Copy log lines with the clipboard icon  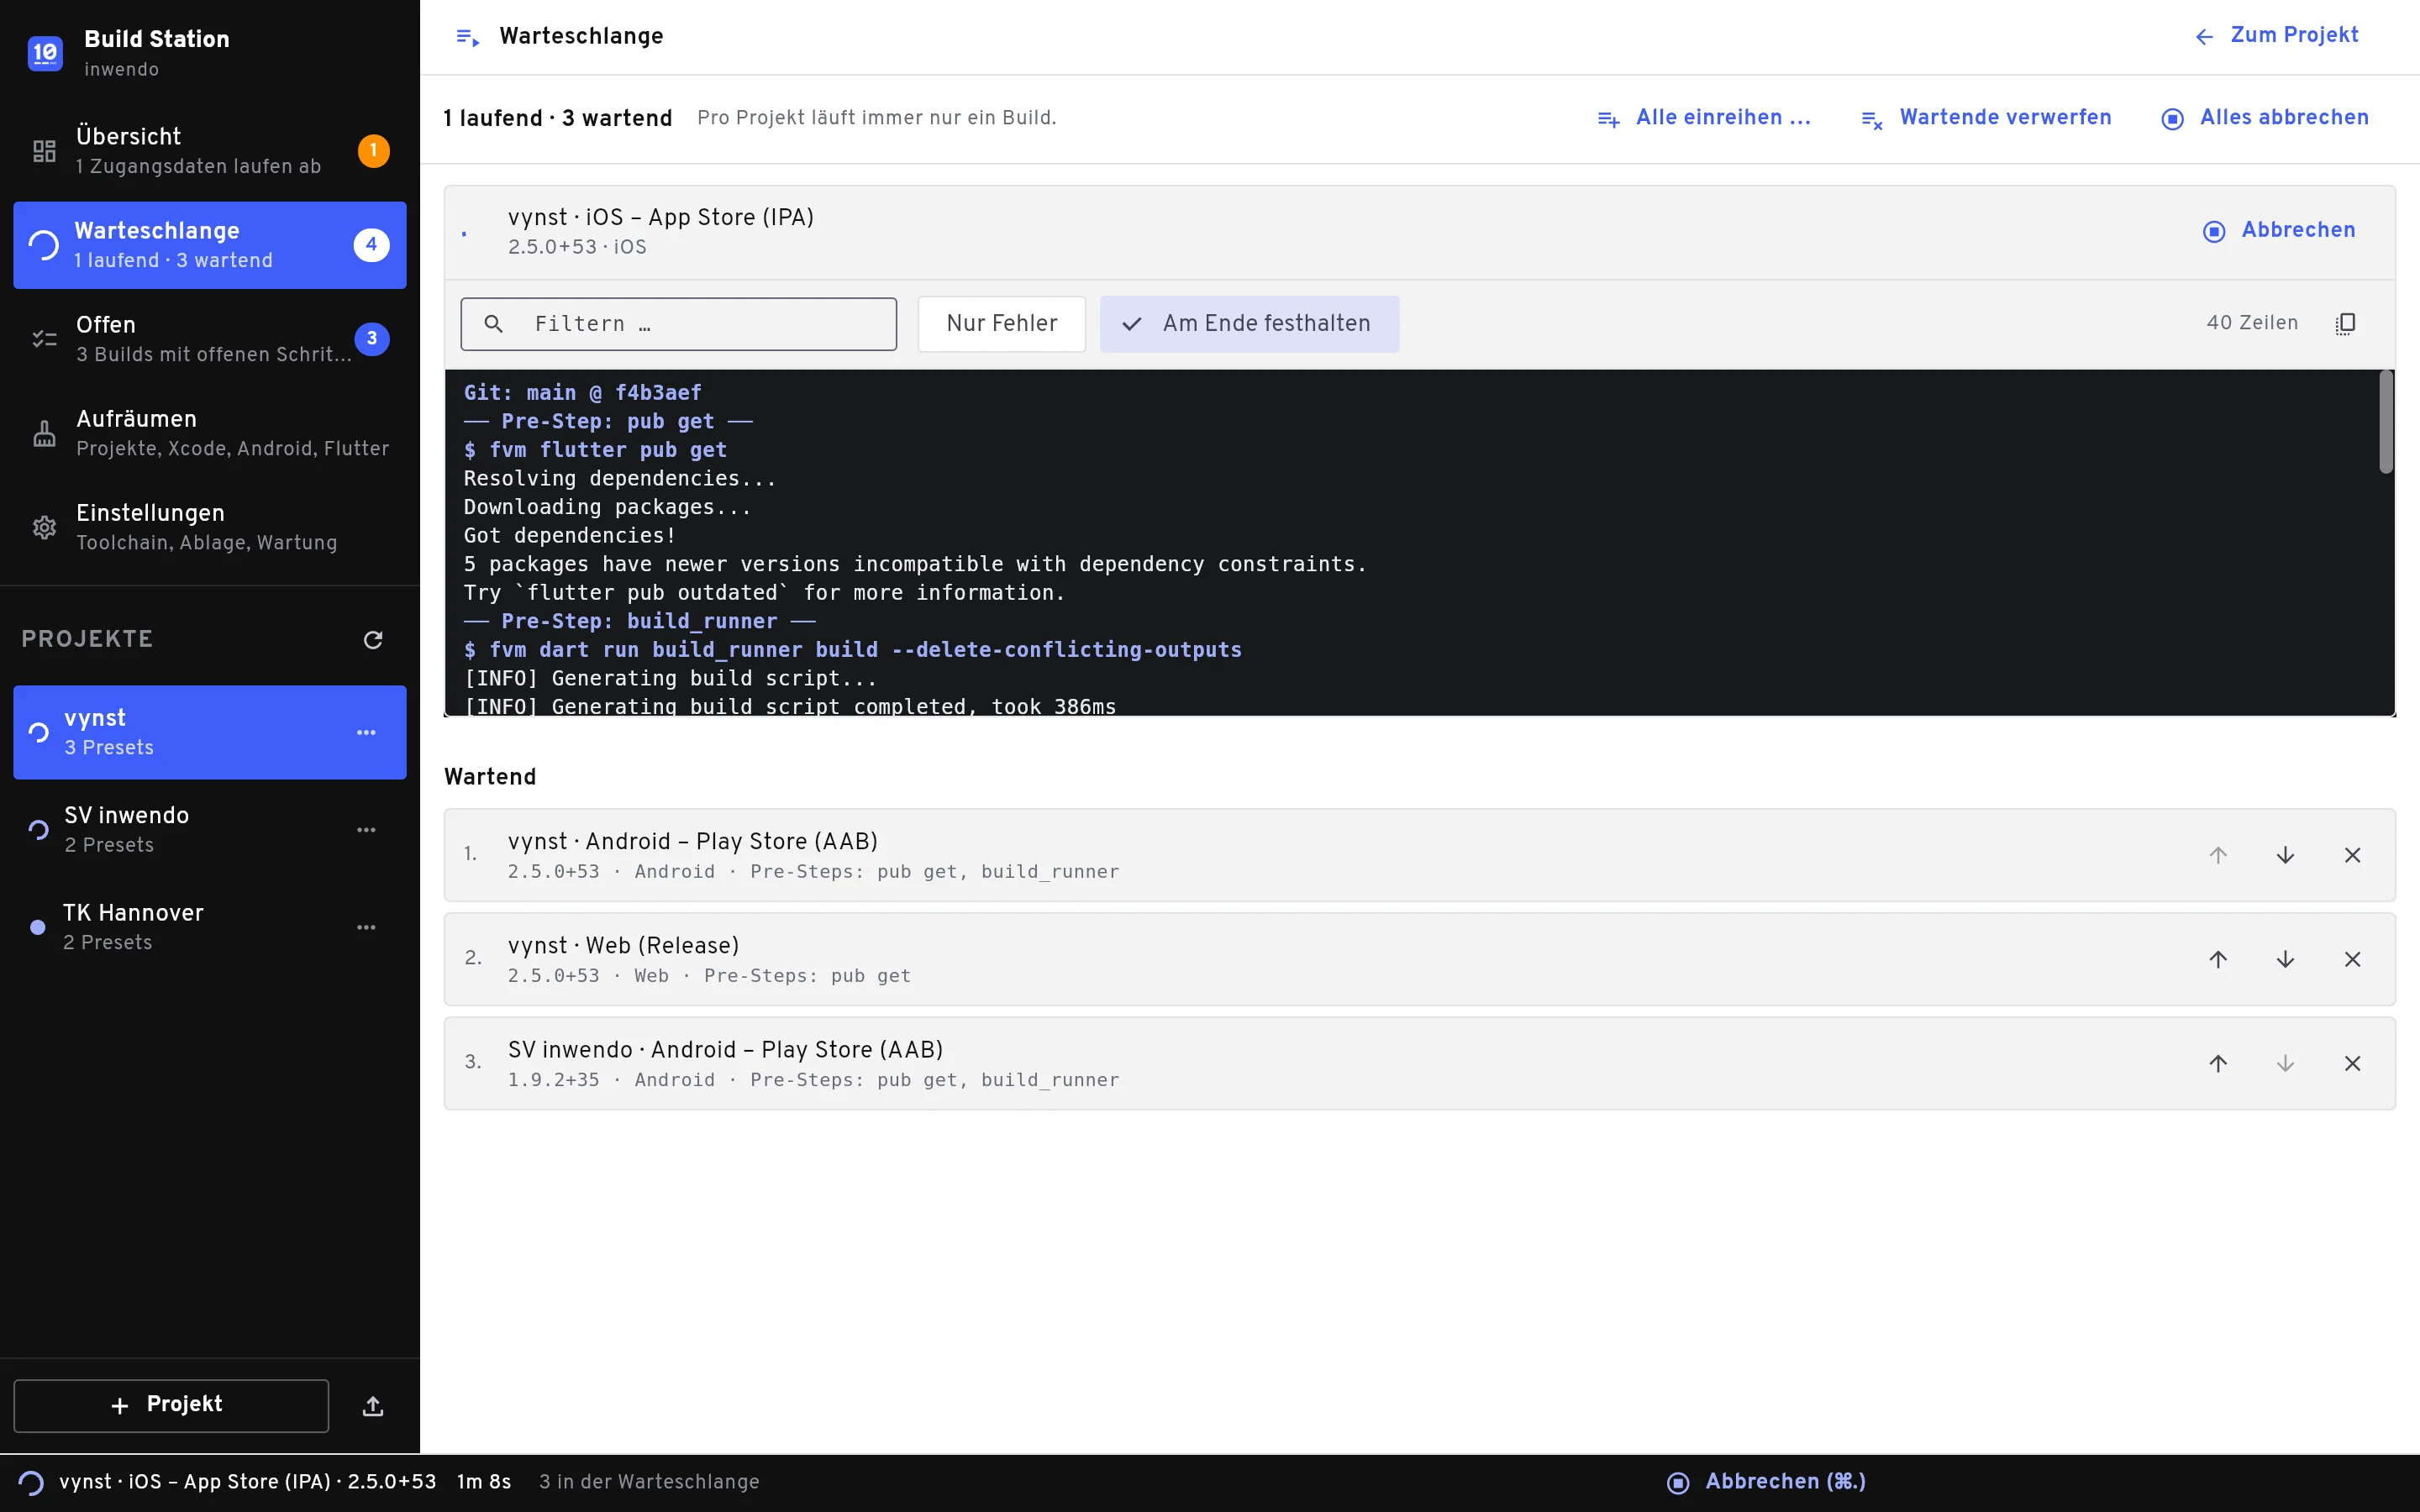(2345, 324)
